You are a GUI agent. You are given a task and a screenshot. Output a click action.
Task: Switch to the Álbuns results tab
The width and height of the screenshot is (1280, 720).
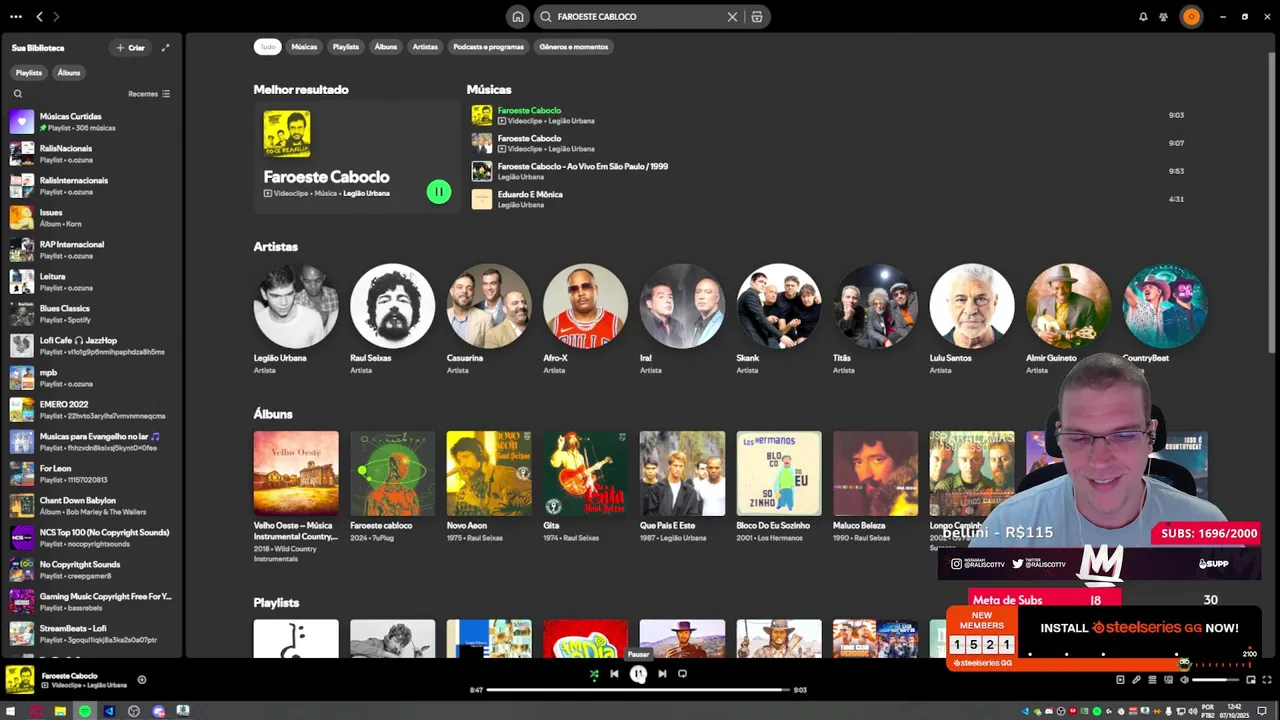pyautogui.click(x=386, y=47)
